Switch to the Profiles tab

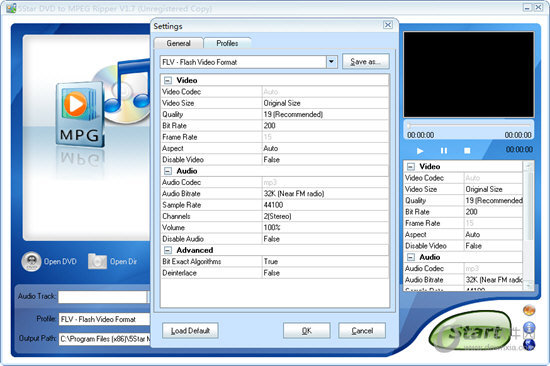[x=227, y=43]
